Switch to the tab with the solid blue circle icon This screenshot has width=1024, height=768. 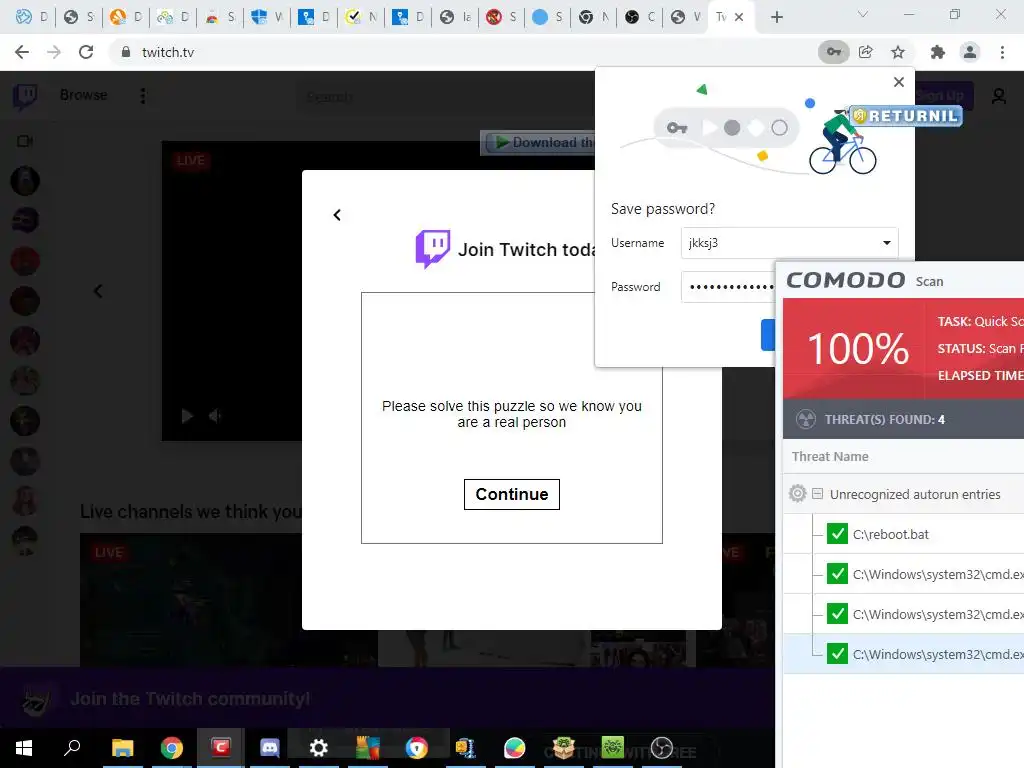tap(547, 17)
